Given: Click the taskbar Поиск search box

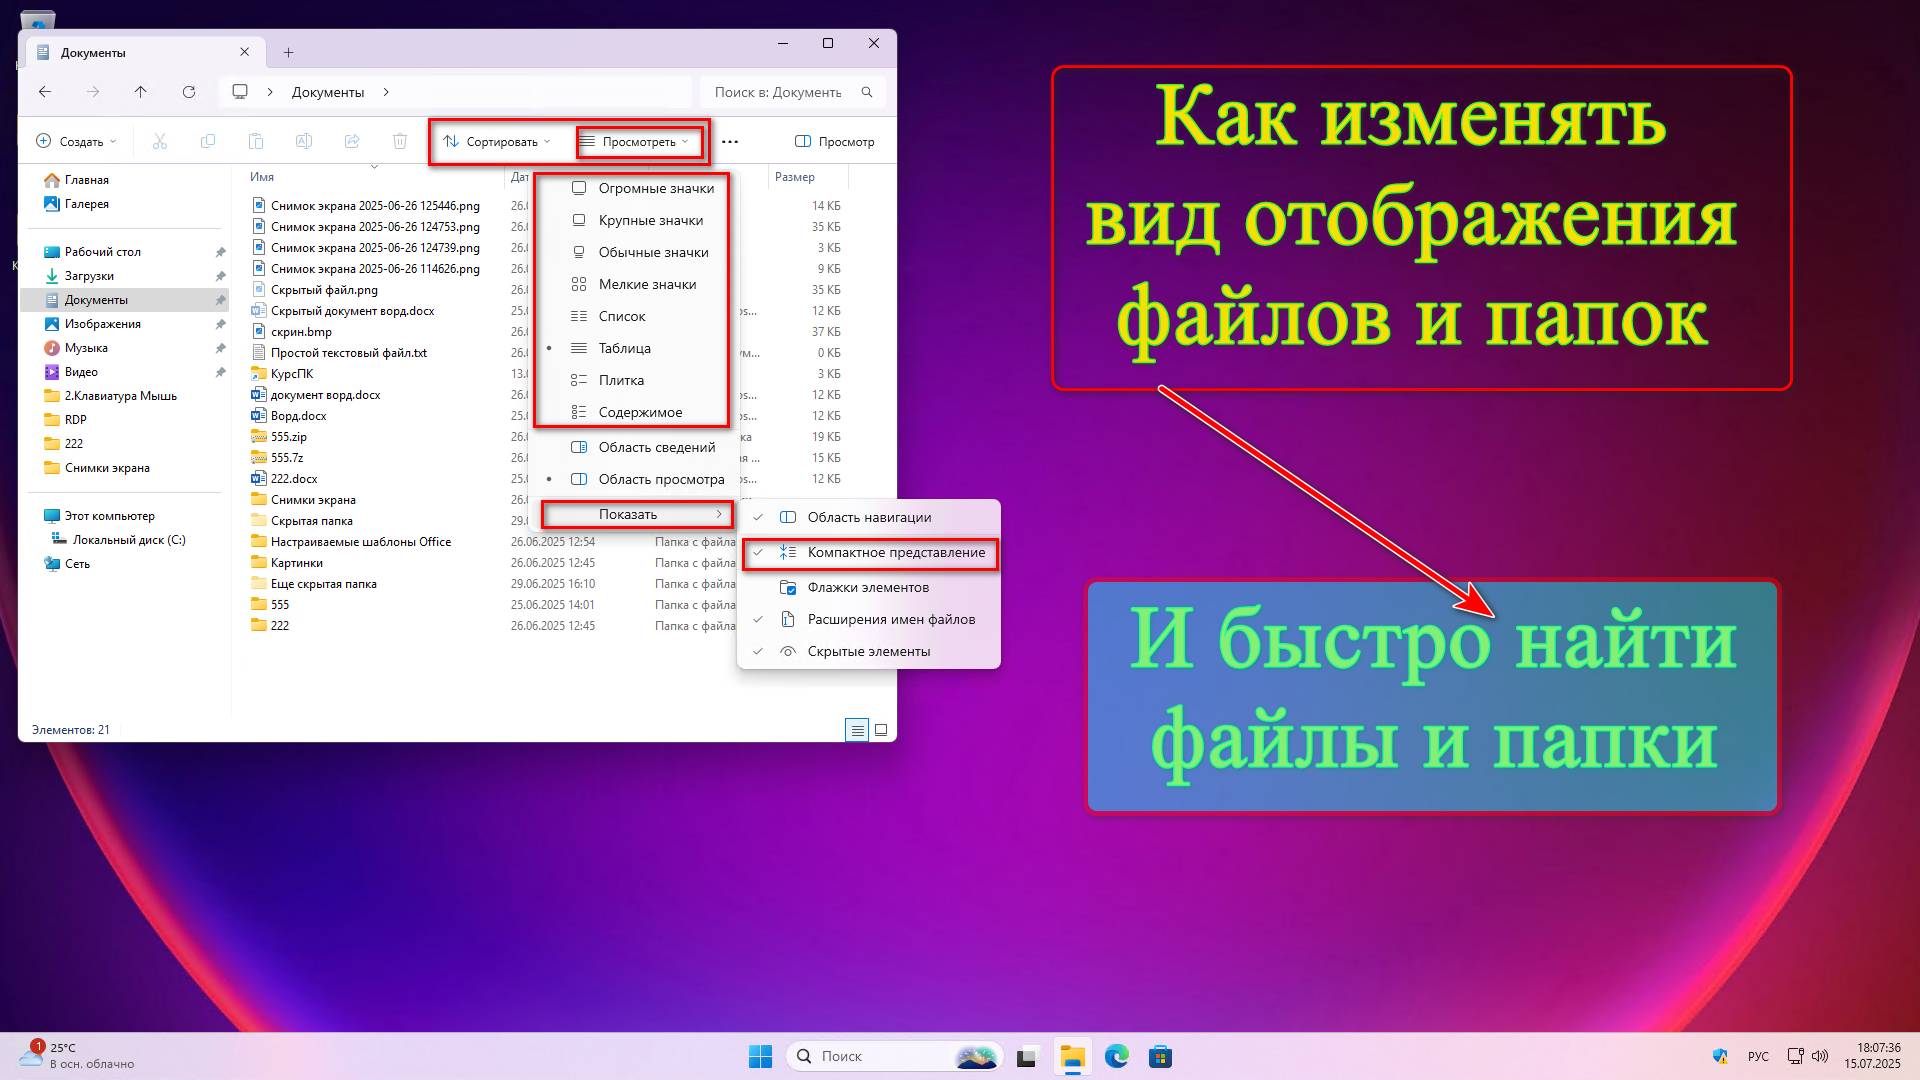Looking at the screenshot, I should point(894,1056).
